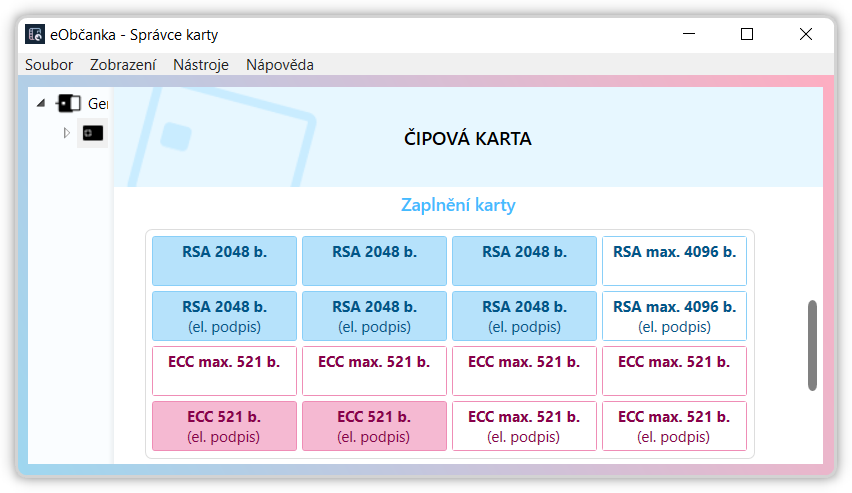Viewport: 852px width, 493px height.
Task: Select the RSA max. 4096 b. (el. podpis) slot
Action: (674, 316)
